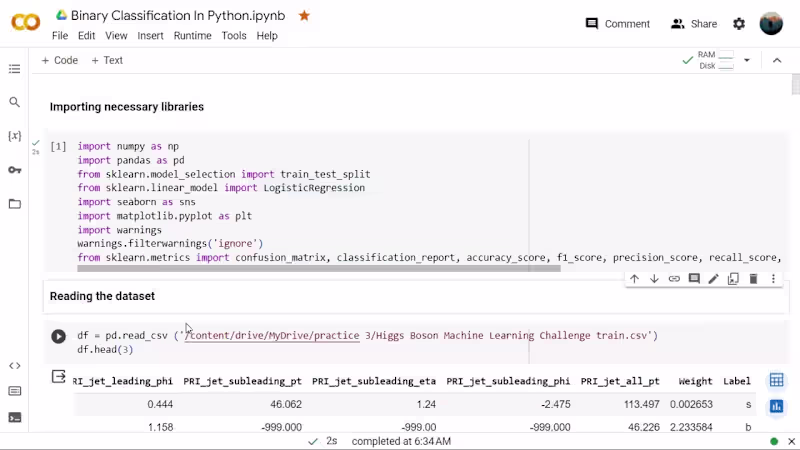Toggle the cell output view
This screenshot has height=450, width=800.
58,377
